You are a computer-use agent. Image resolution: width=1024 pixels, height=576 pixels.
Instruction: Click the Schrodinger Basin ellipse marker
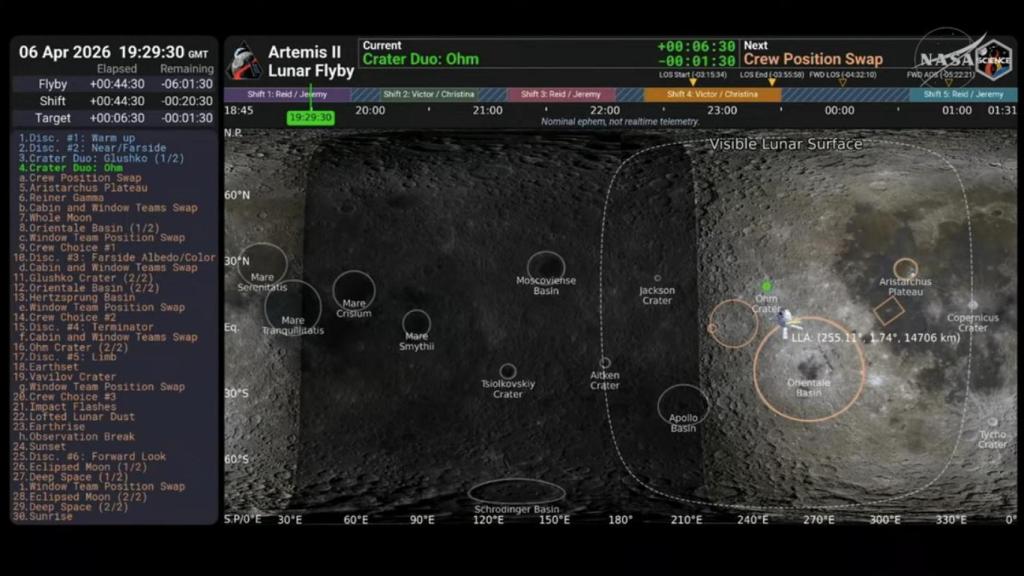[x=517, y=492]
